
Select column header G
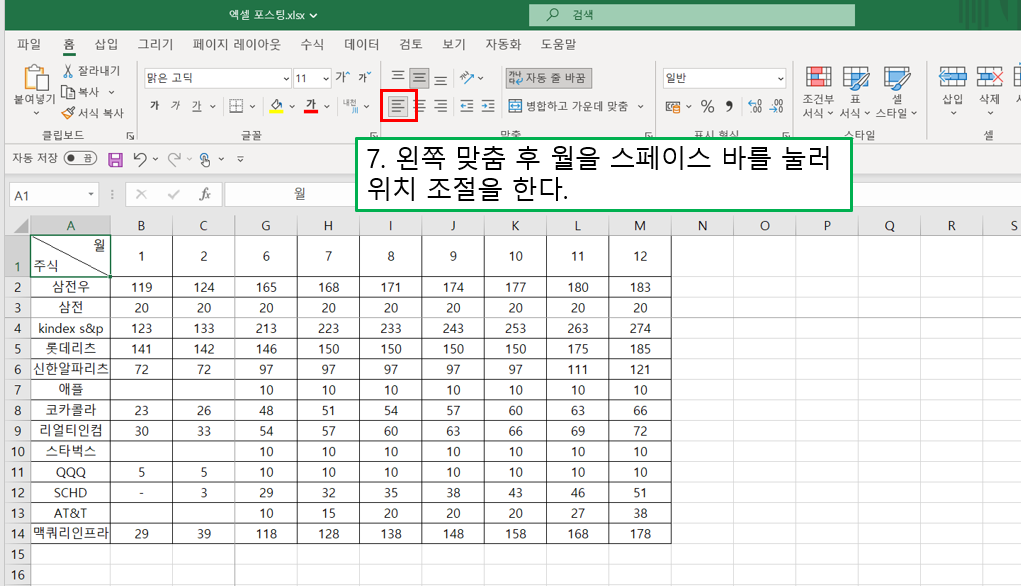[266, 226]
